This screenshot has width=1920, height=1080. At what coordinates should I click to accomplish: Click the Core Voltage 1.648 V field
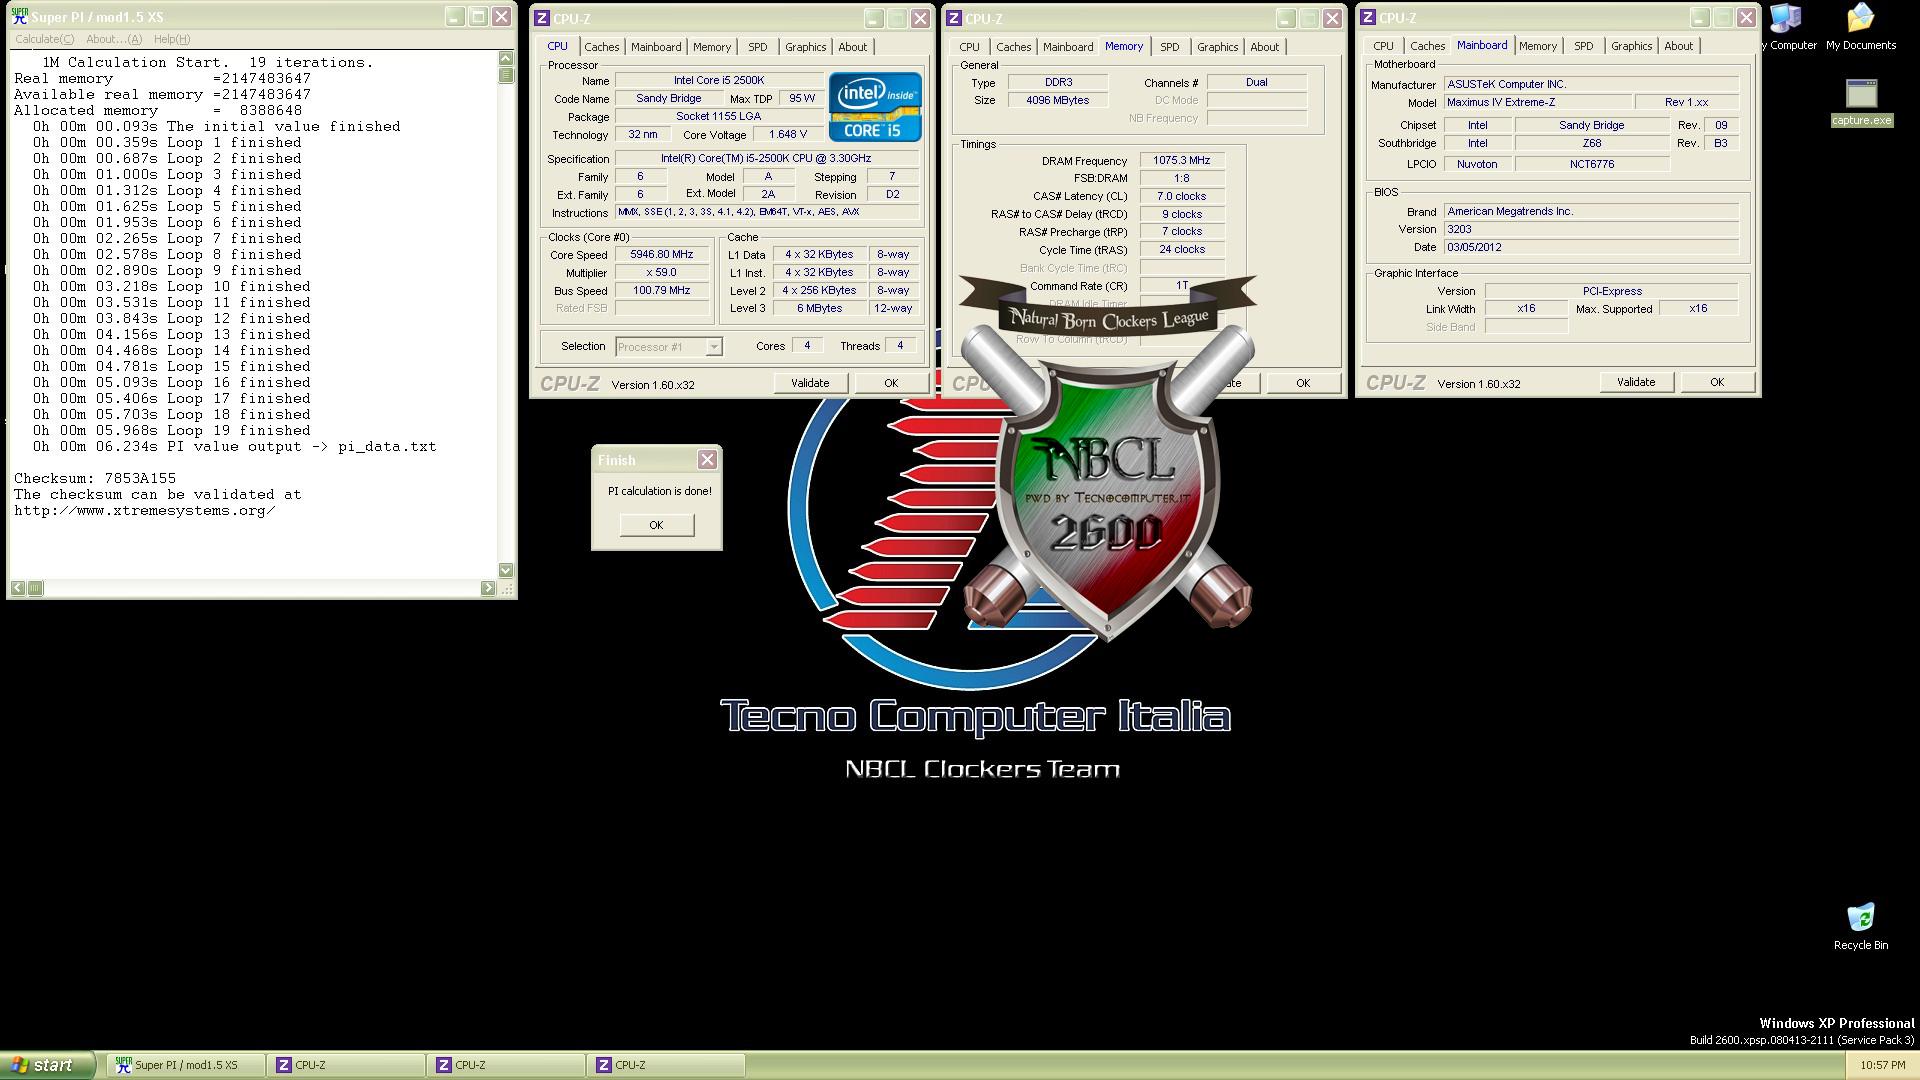point(787,134)
